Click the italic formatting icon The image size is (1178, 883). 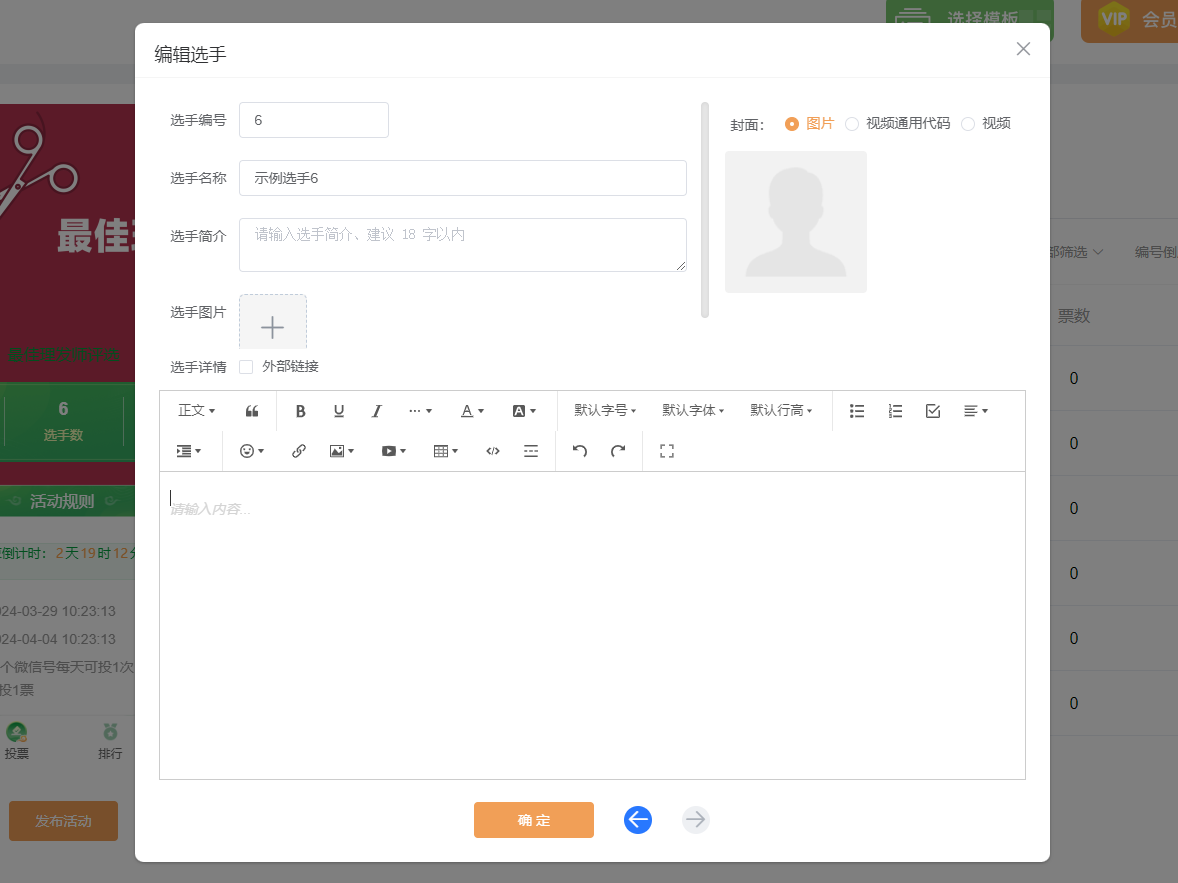[x=377, y=411]
